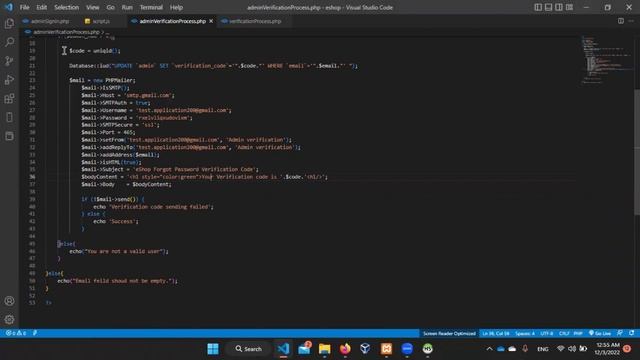Image resolution: width=640 pixels, height=360 pixels.
Task: Click adminVerificationProcess.php breadcrumb
Action: coord(66,32)
